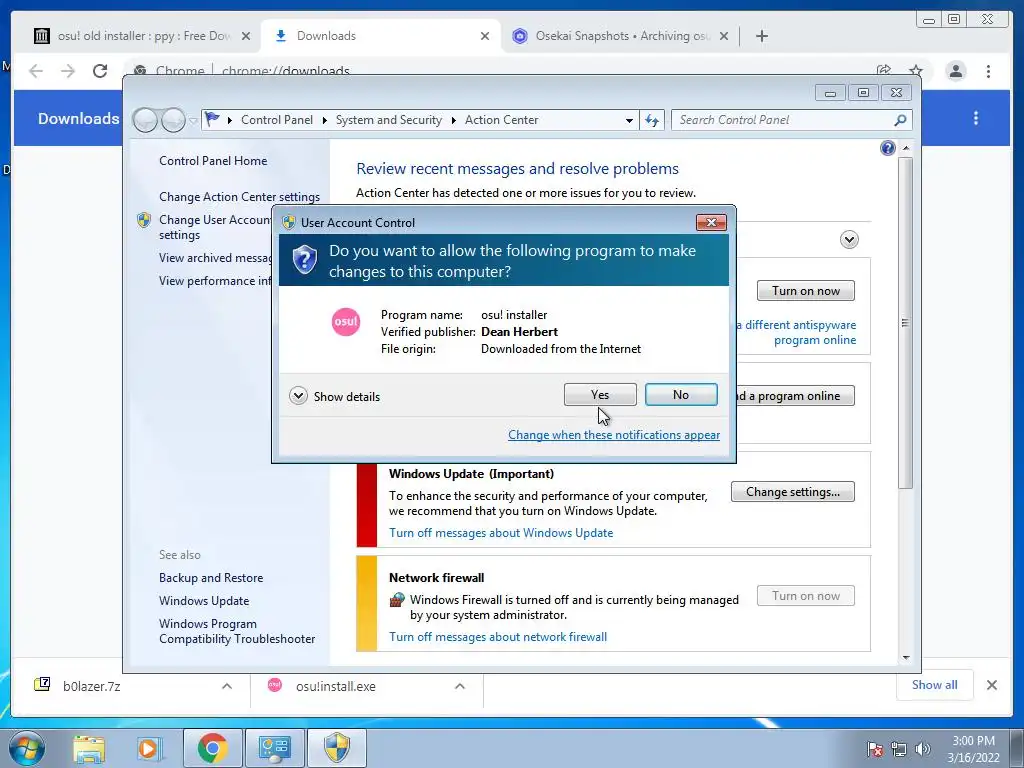The height and width of the screenshot is (768, 1024).
Task: Open Windows Update in See also
Action: pos(204,601)
